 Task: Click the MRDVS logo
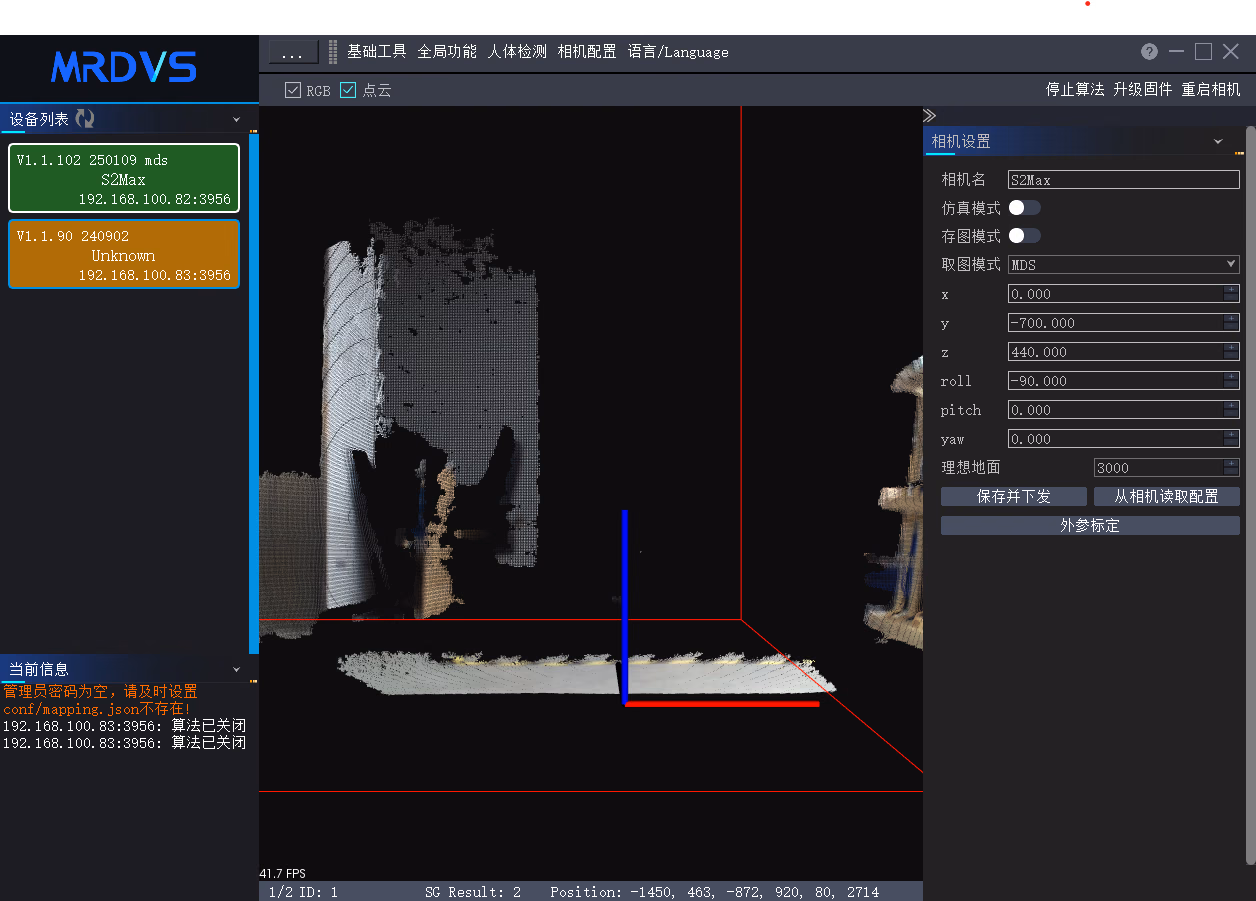(124, 67)
